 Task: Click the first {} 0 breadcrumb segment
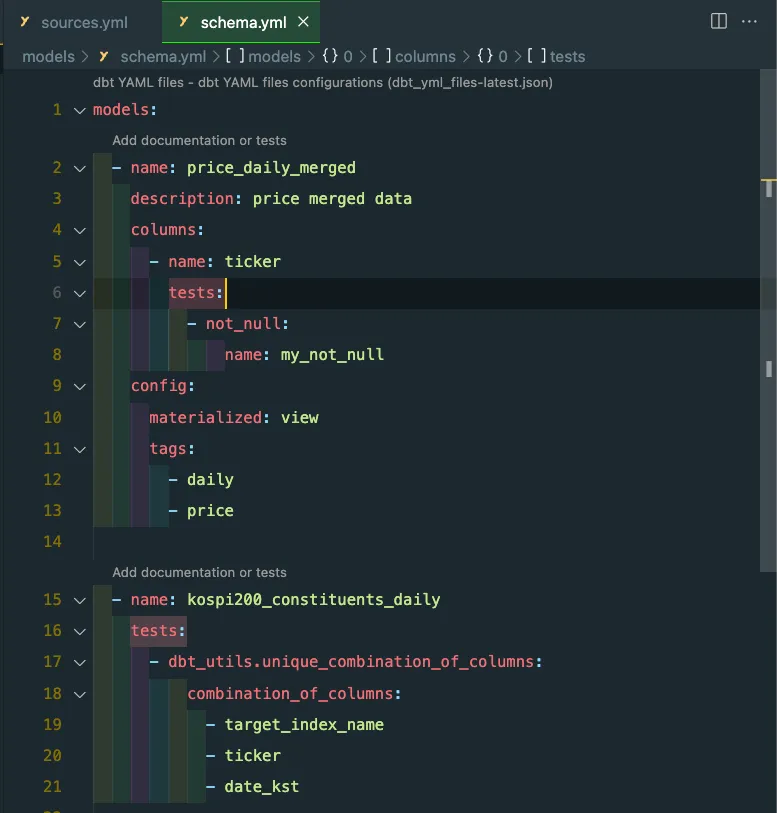(x=337, y=56)
